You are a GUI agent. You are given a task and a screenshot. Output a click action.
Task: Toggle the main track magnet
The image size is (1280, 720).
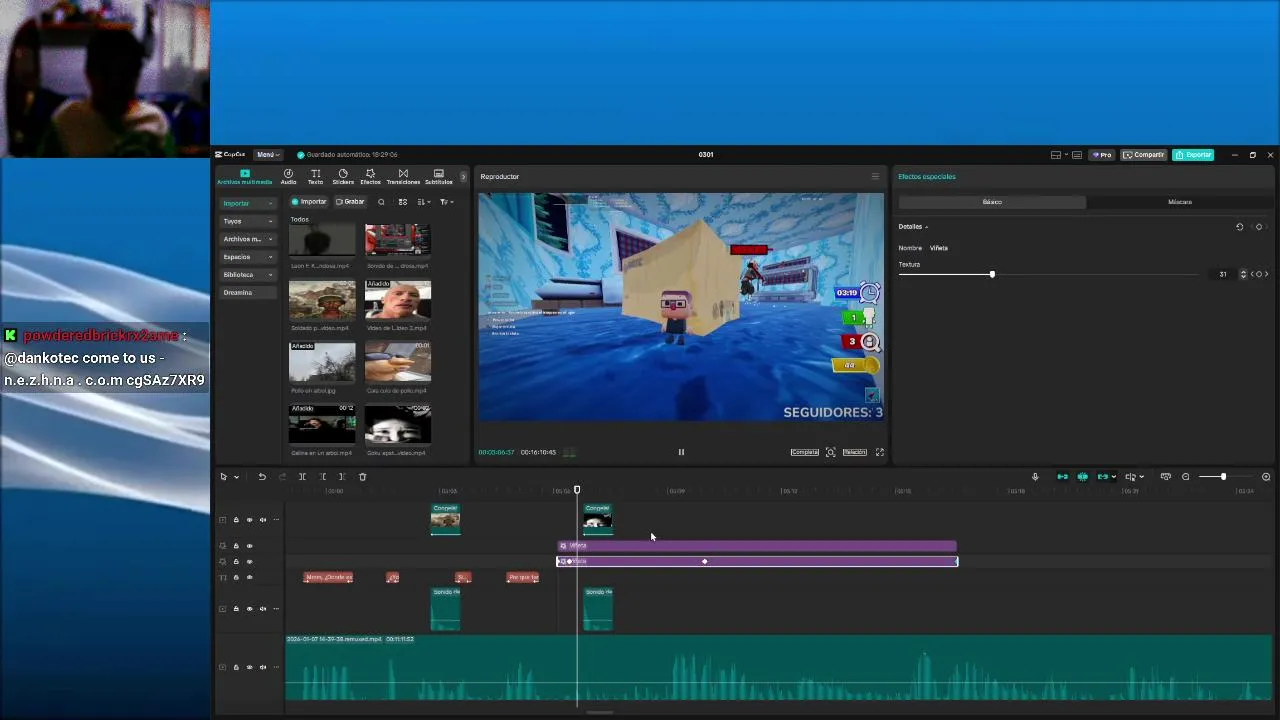(x=1062, y=477)
